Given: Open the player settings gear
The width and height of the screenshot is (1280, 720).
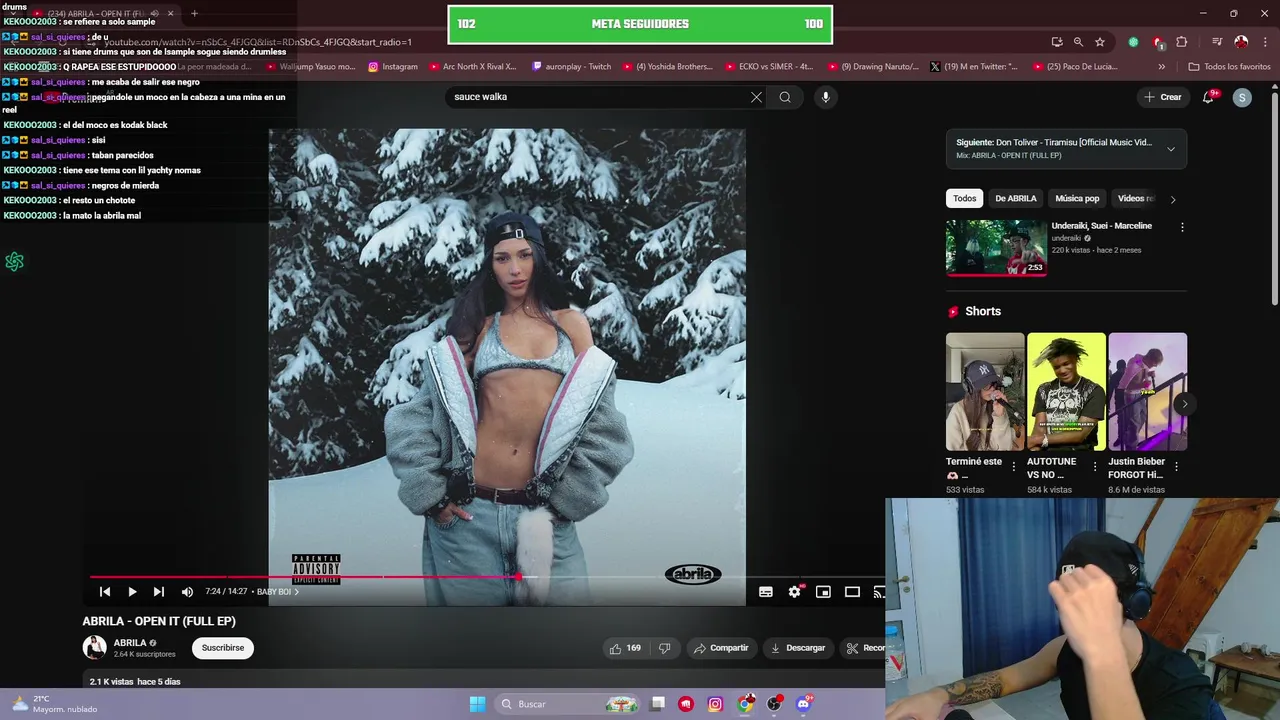Looking at the screenshot, I should (x=794, y=592).
